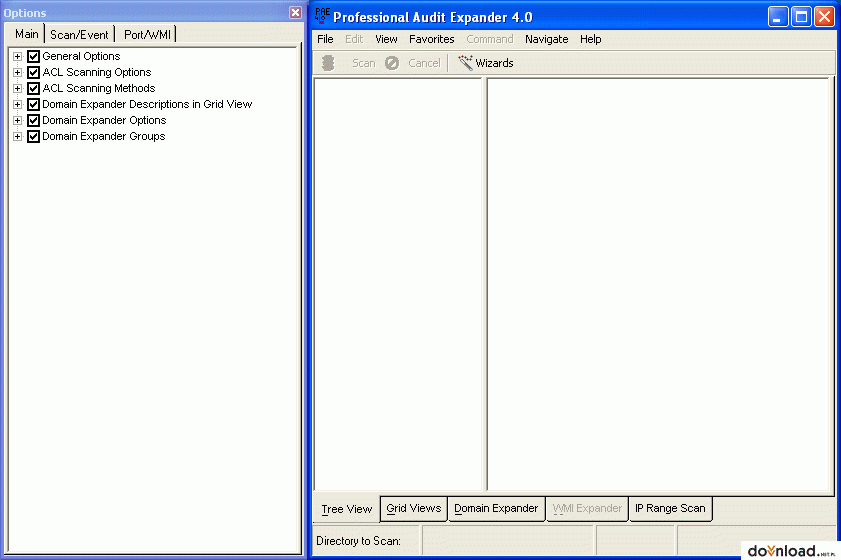
Task: Switch to the Scan/Event options tab
Action: pos(79,34)
